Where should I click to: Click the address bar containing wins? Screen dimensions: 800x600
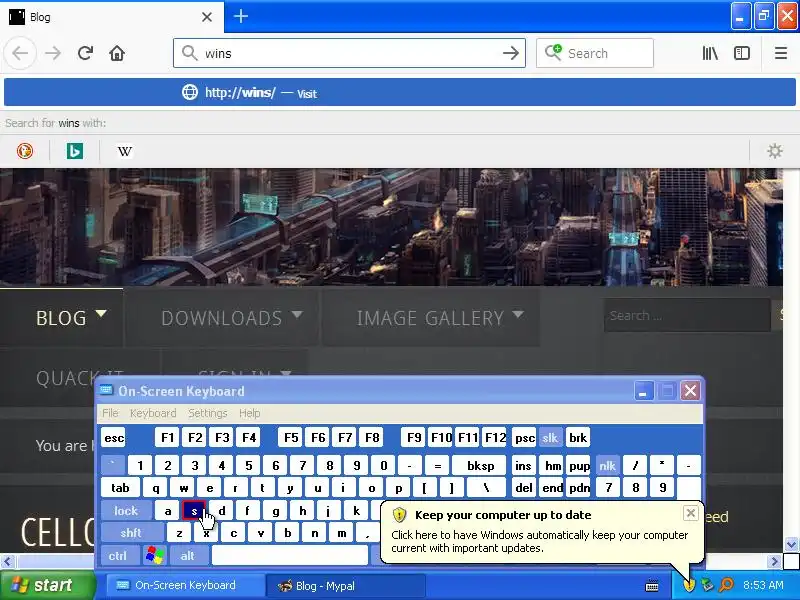click(x=349, y=53)
